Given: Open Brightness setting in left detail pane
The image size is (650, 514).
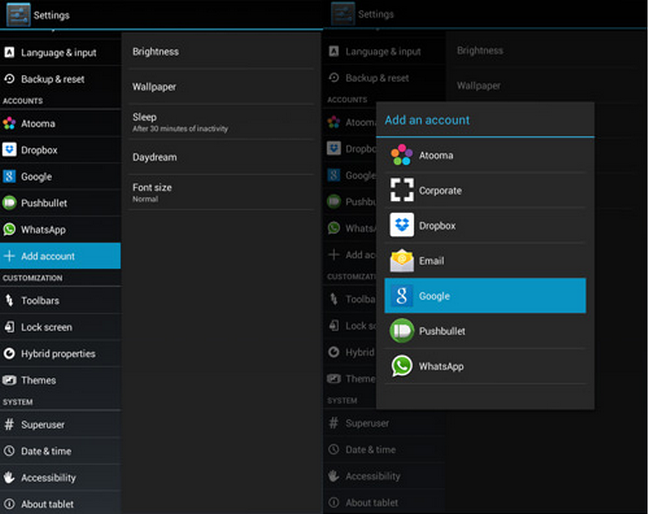Looking at the screenshot, I should coord(221,51).
